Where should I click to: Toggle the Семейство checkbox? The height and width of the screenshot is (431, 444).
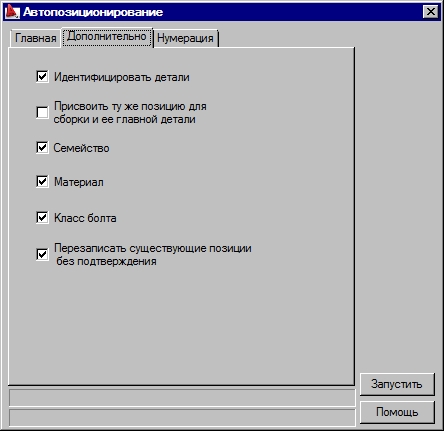[42, 147]
